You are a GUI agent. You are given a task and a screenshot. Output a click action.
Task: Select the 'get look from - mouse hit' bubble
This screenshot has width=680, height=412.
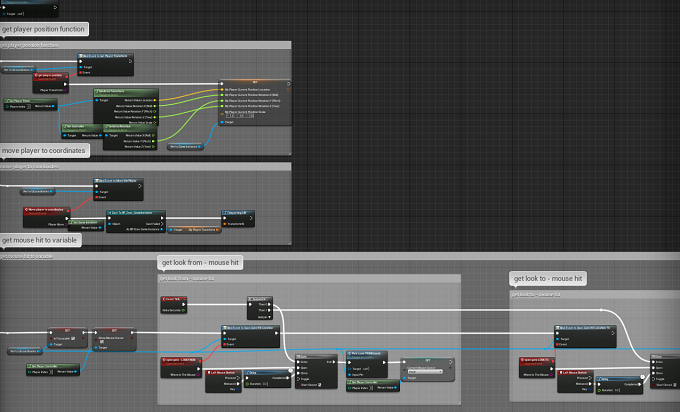click(x=200, y=262)
